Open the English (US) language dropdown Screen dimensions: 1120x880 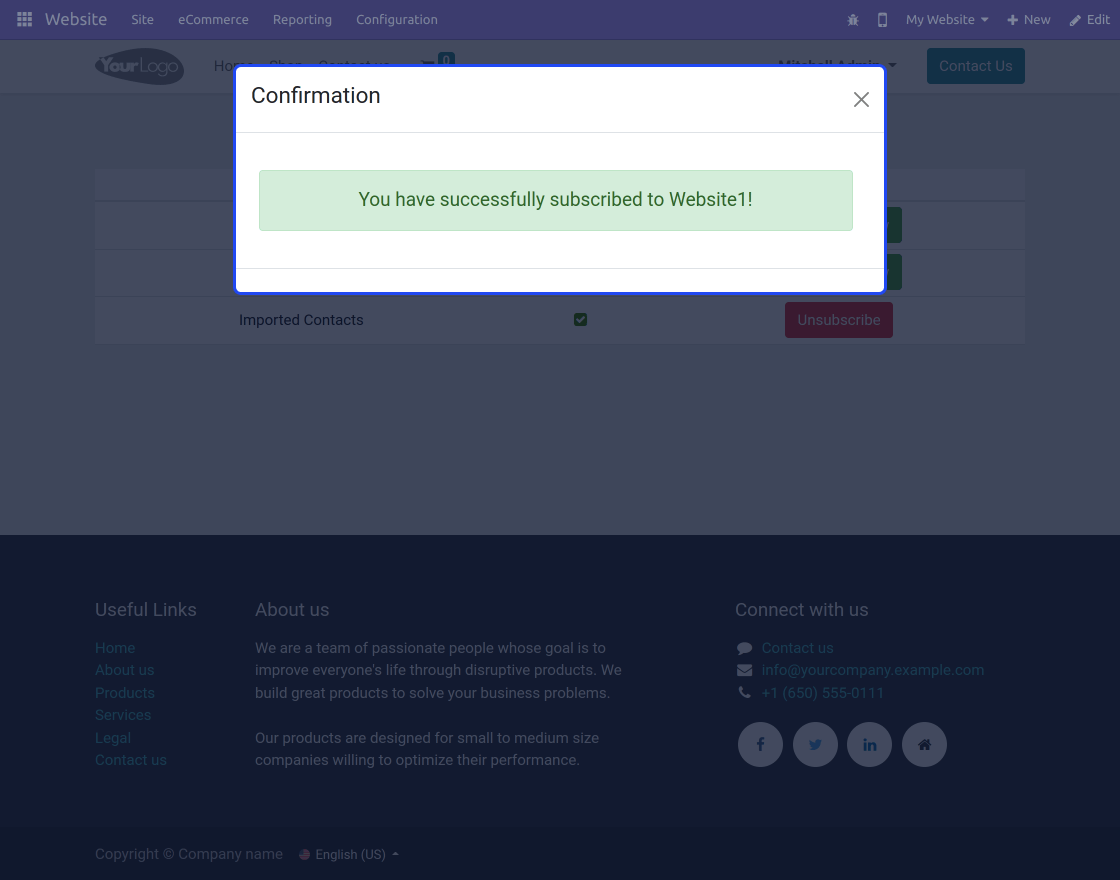click(x=349, y=854)
